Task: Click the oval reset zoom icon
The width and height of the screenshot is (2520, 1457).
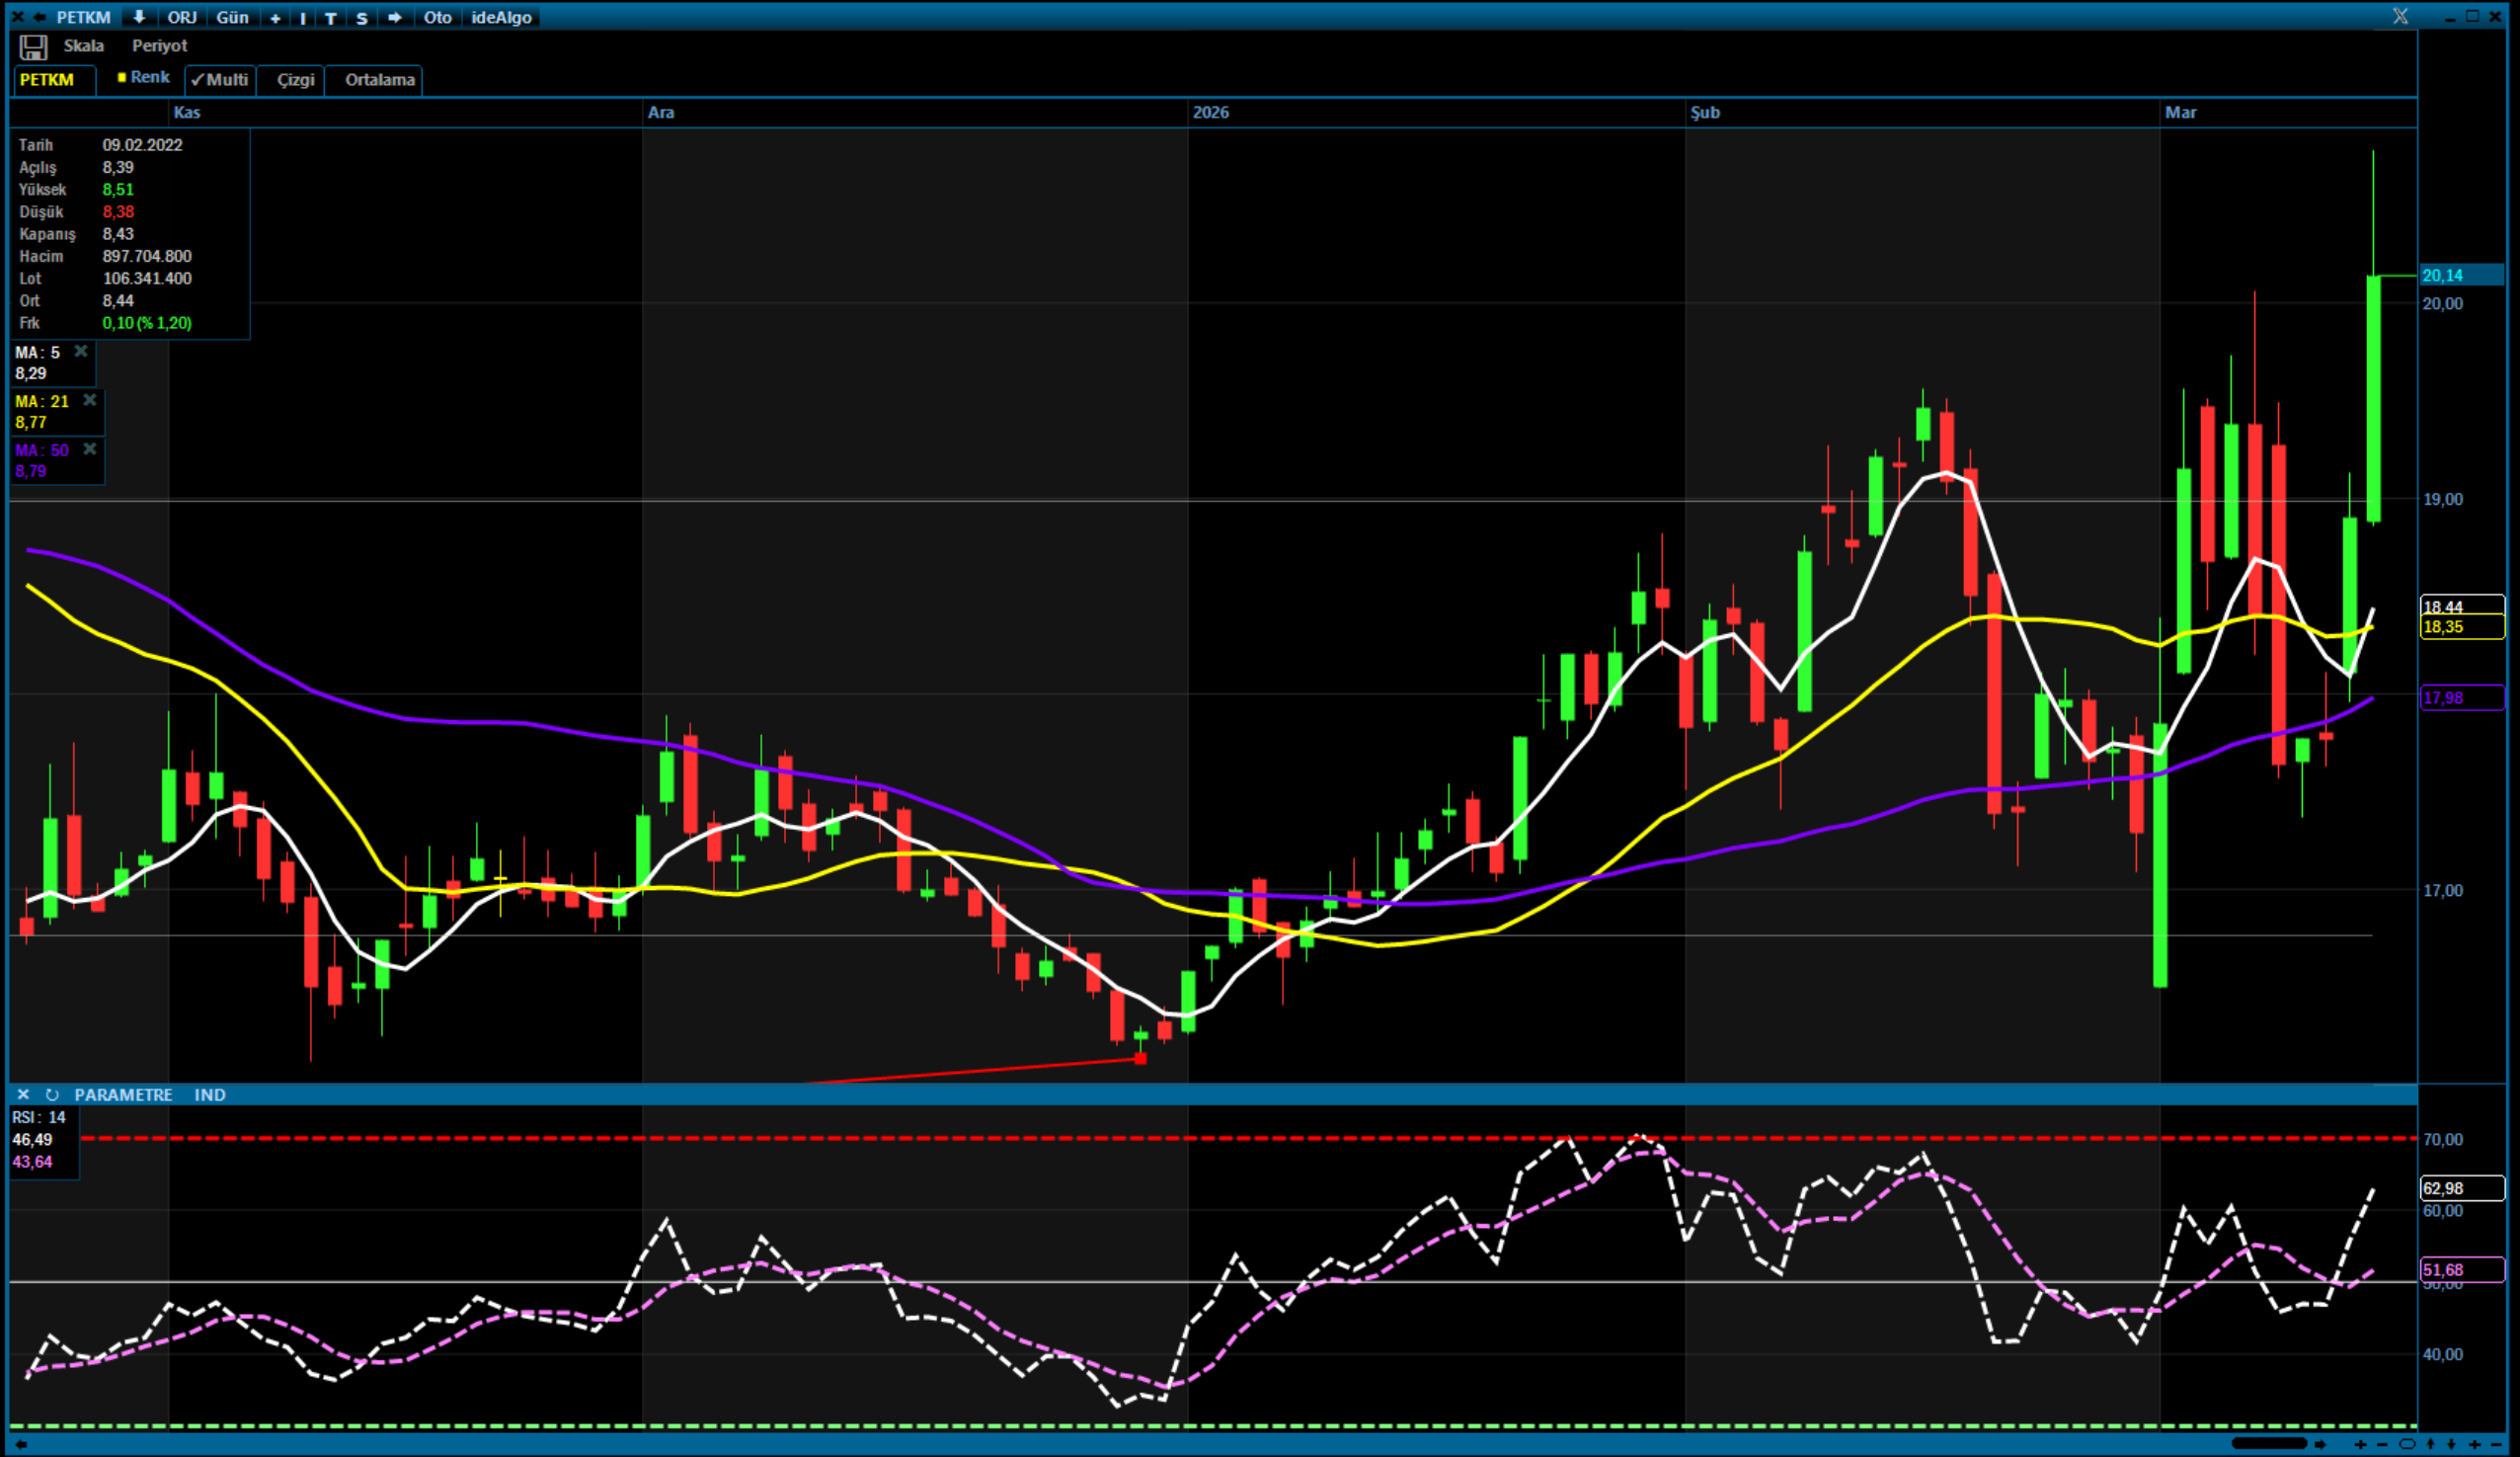Action: 2407,1444
